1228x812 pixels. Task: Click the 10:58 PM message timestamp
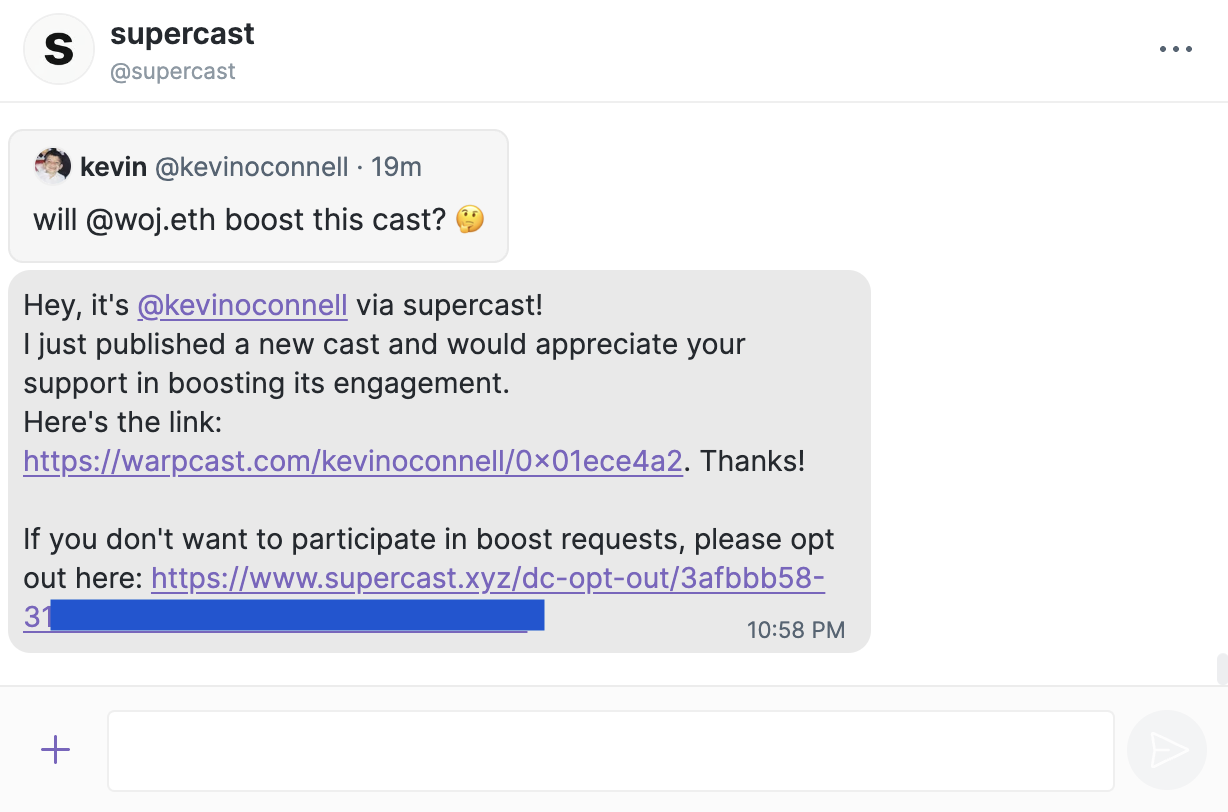(796, 630)
